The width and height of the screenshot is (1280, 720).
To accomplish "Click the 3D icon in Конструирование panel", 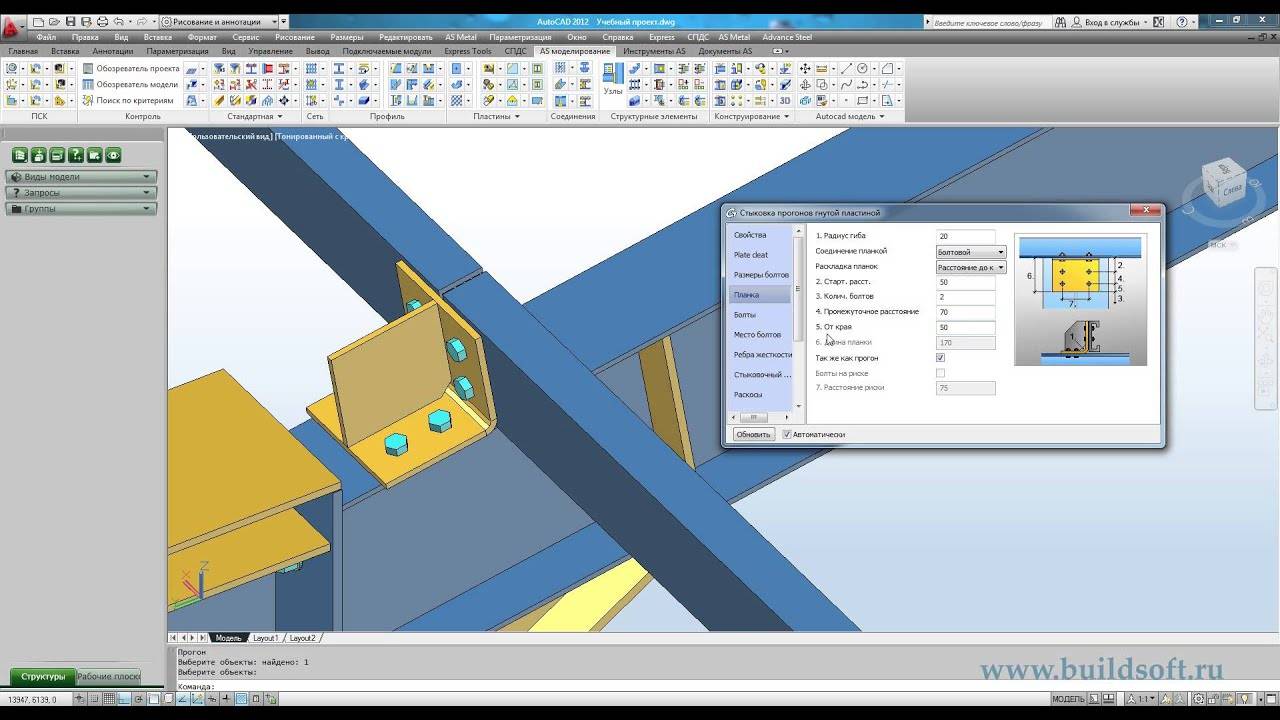I will coord(785,101).
